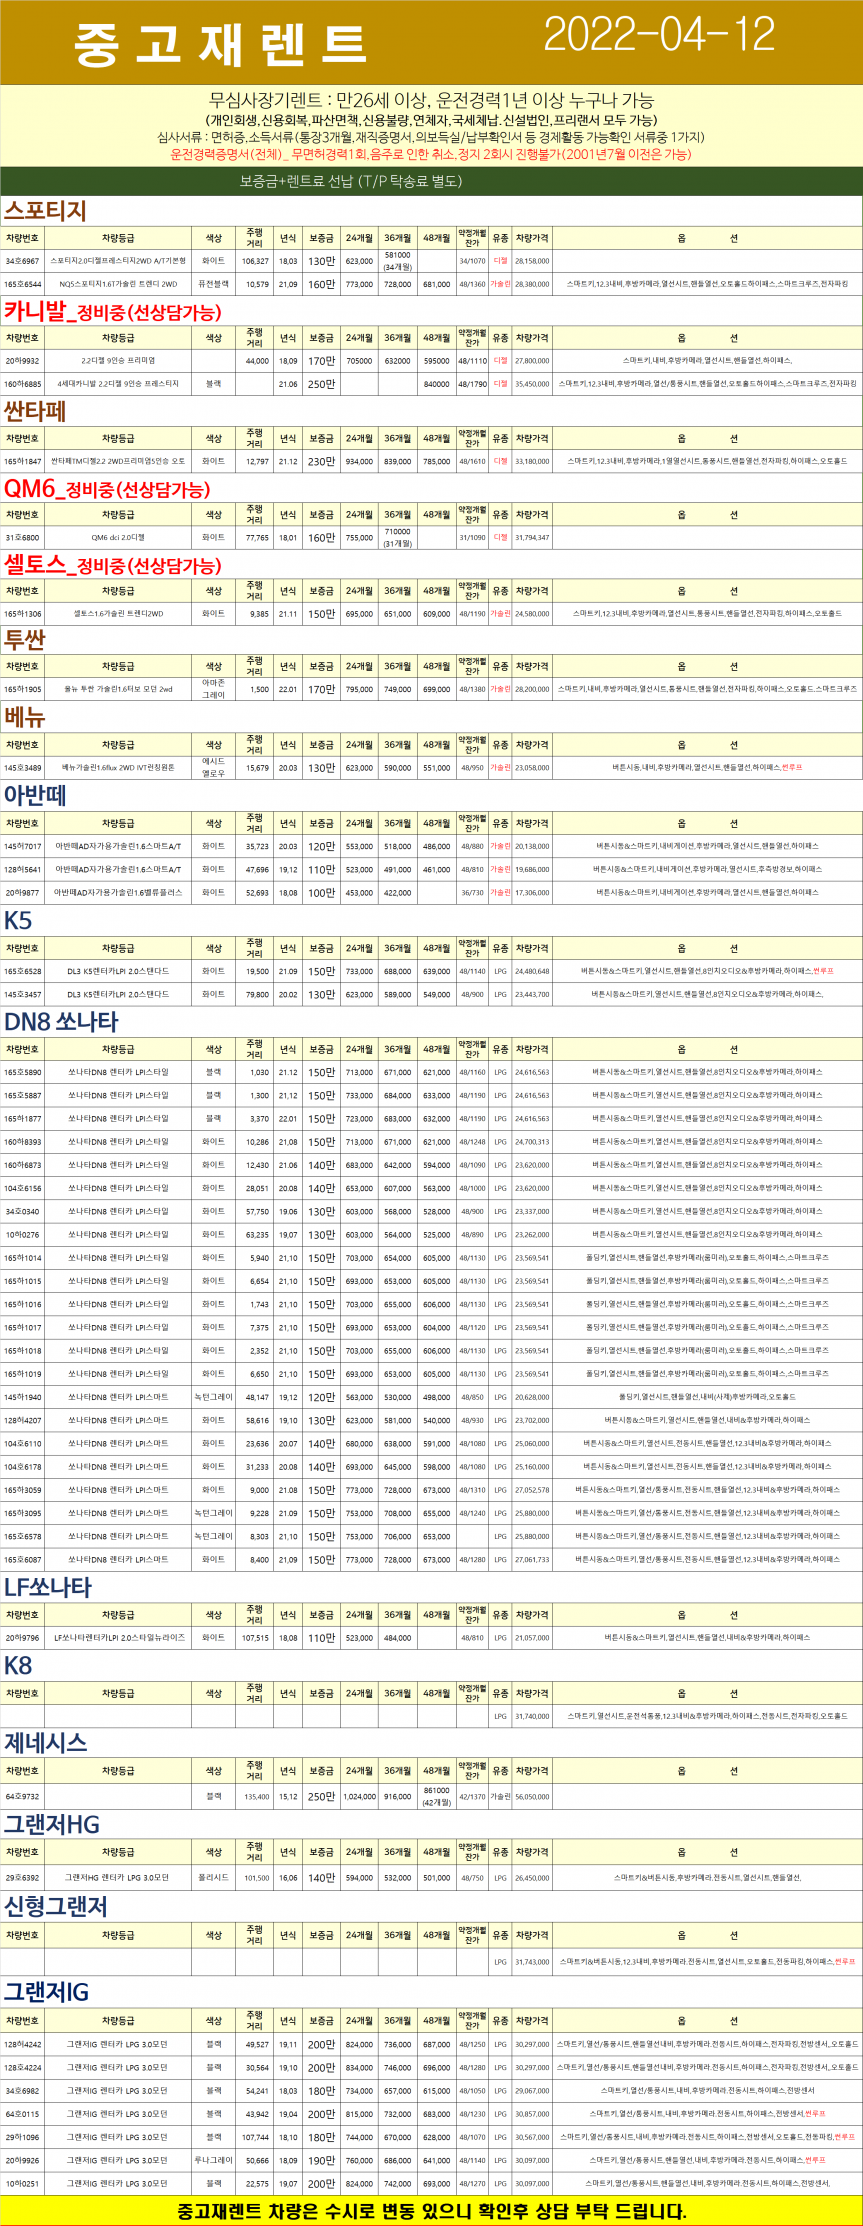Select plate number 128허4242 in 그랜저IG table
Image resolution: width=863 pixels, height=2226 pixels.
[x=22, y=2045]
